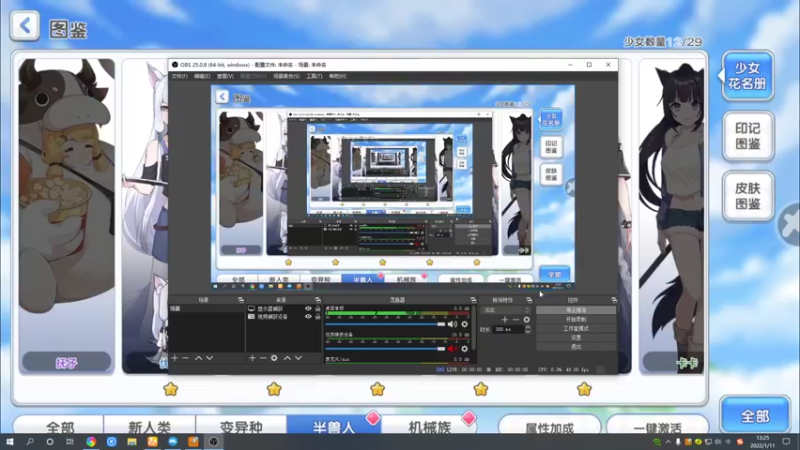Show hidden tray icons chevron

point(668,442)
